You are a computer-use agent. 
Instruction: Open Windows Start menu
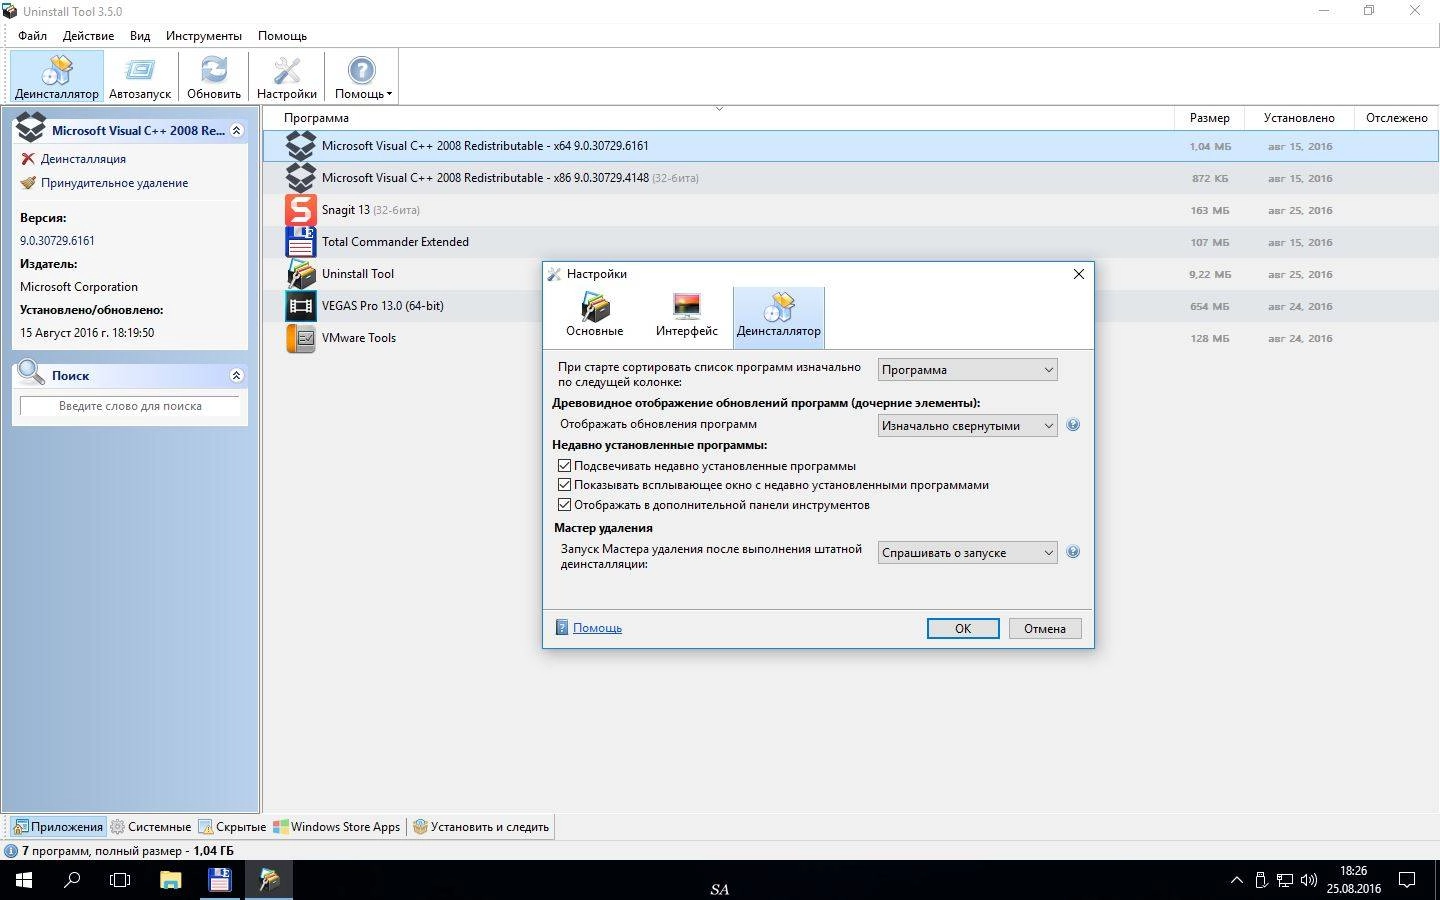[x=24, y=880]
